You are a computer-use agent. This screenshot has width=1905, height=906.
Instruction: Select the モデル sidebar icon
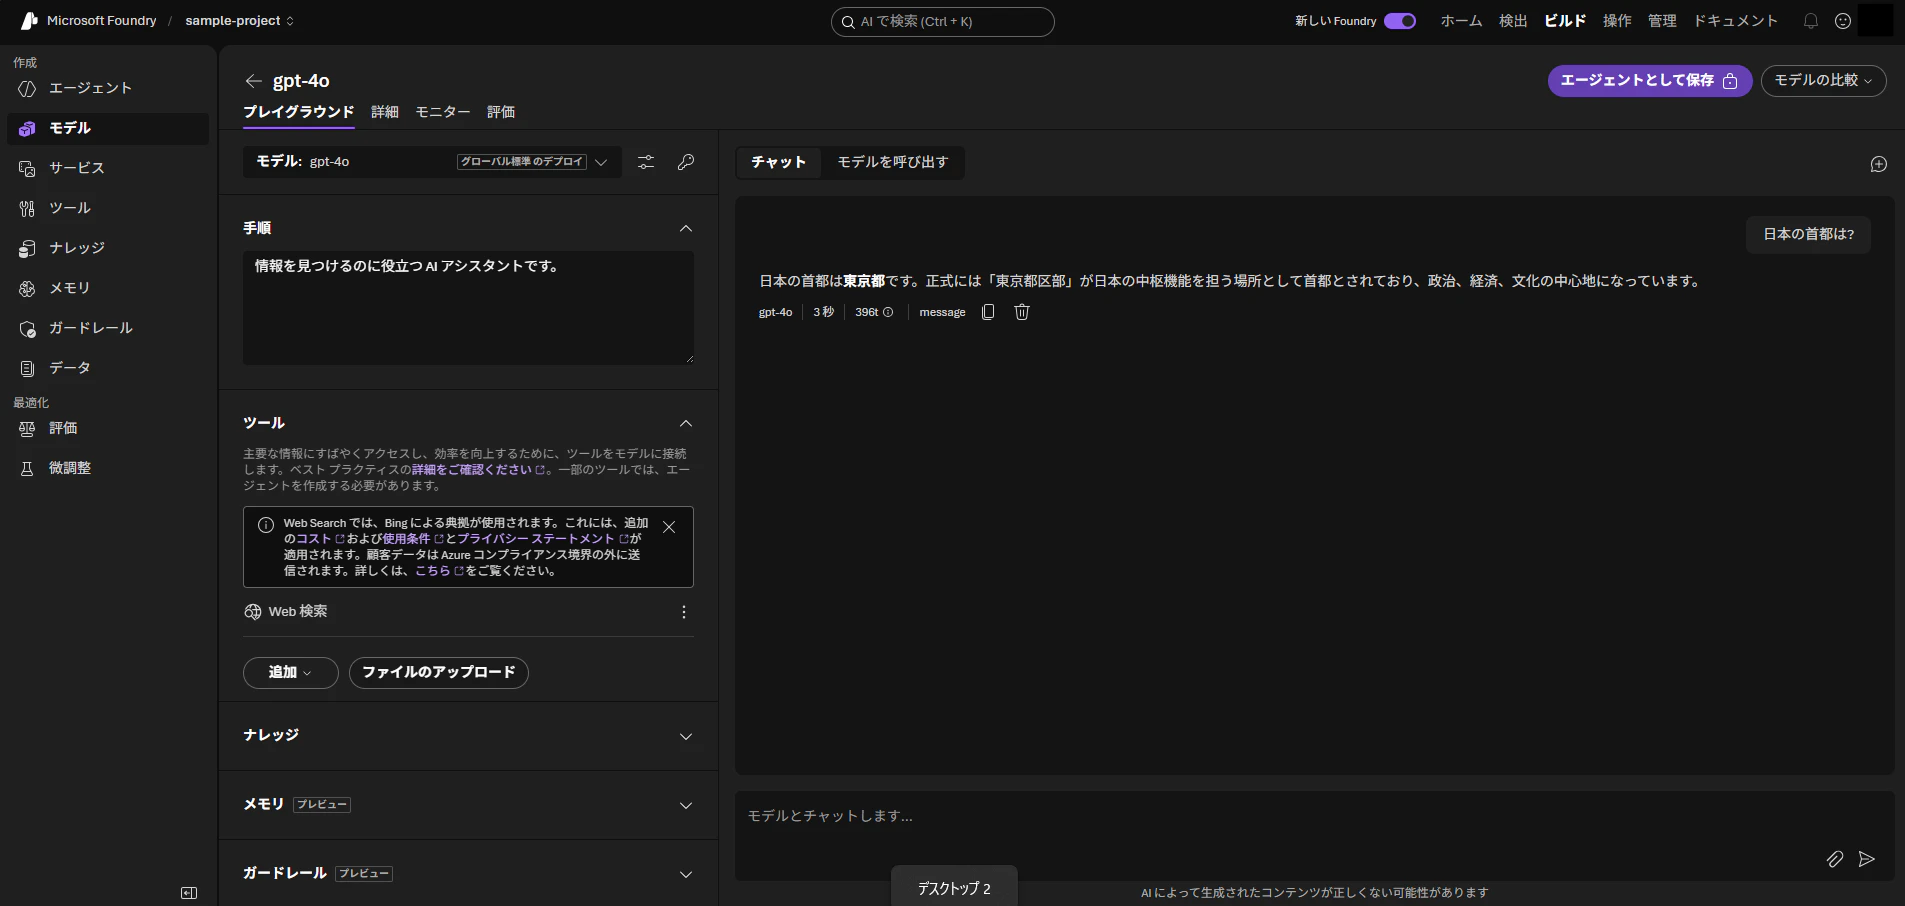(27, 128)
